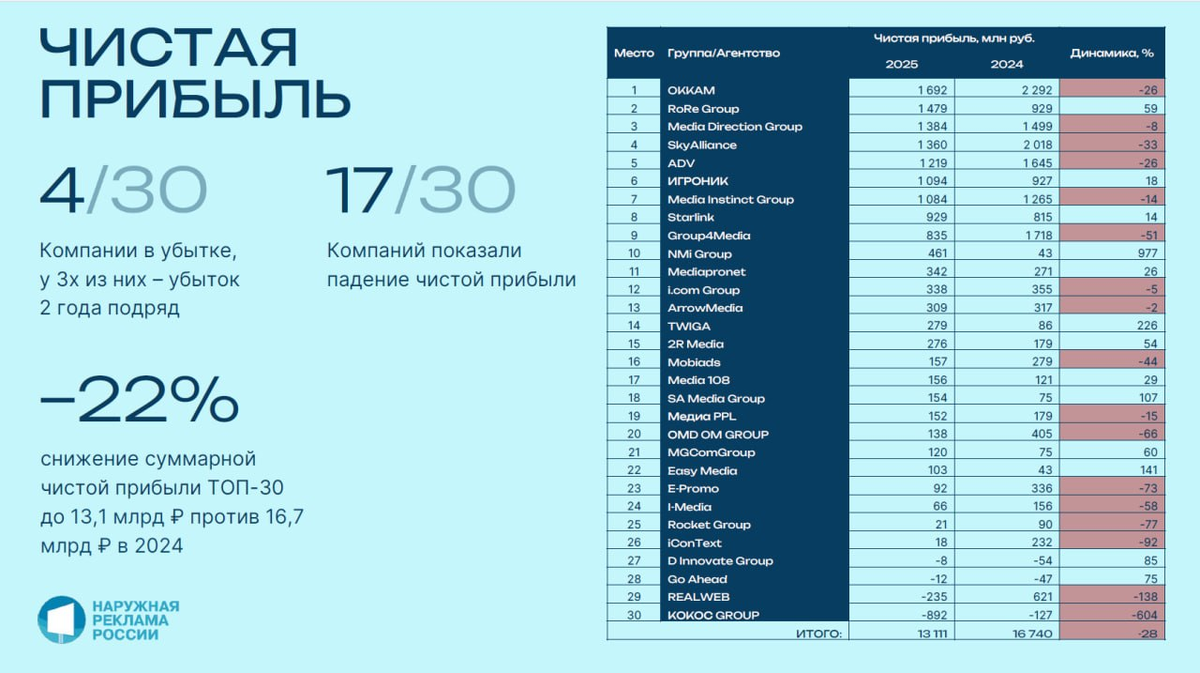The image size is (1200, 673).
Task: Click the 141 dynamics value for Easy Media
Action: click(x=1147, y=470)
